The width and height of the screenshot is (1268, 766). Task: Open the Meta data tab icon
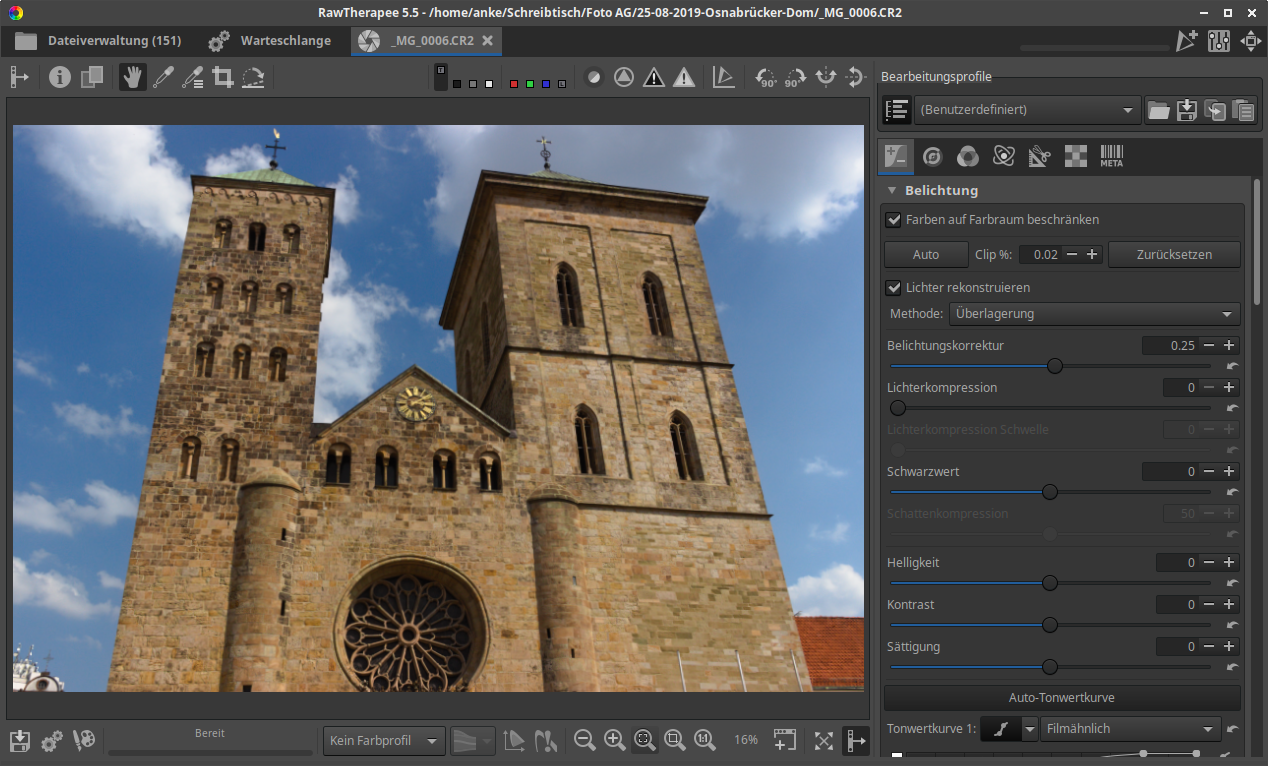(1111, 155)
